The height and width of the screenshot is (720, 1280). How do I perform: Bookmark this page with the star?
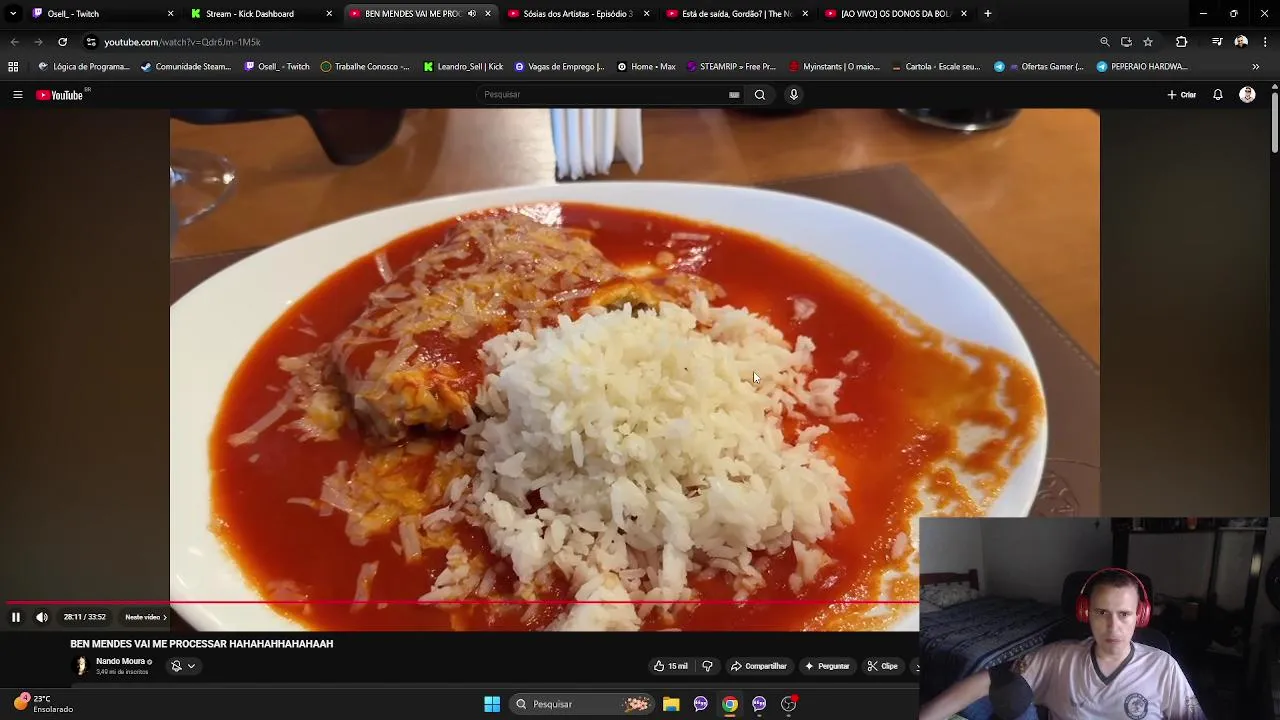[1148, 42]
